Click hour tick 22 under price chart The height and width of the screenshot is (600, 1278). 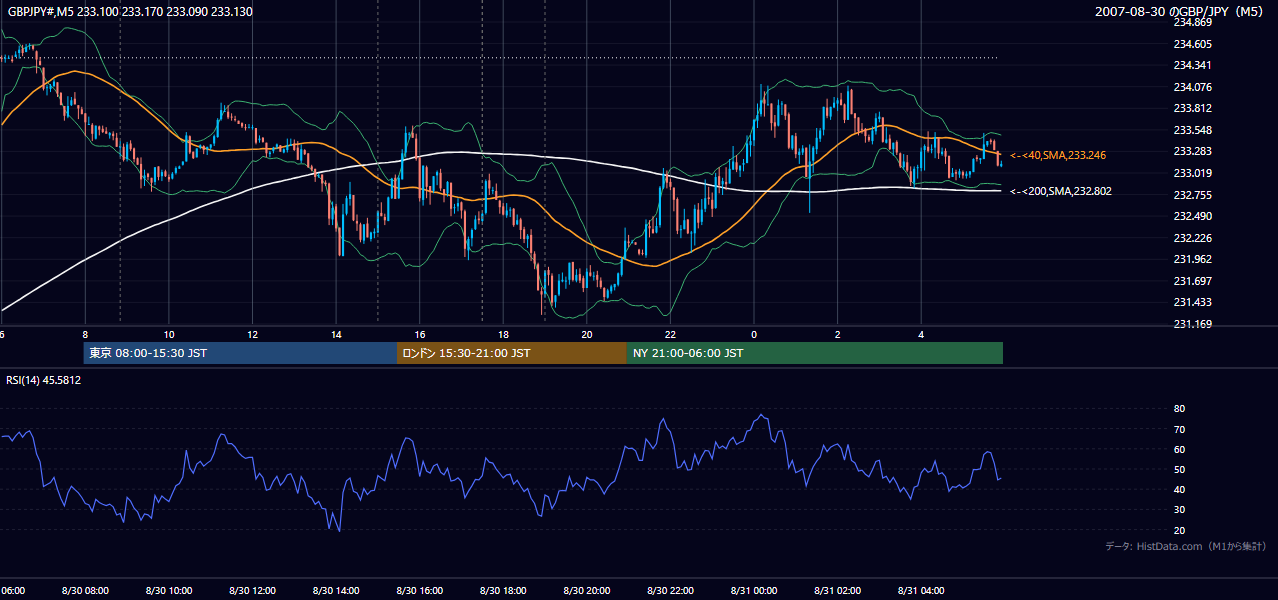tap(670, 334)
